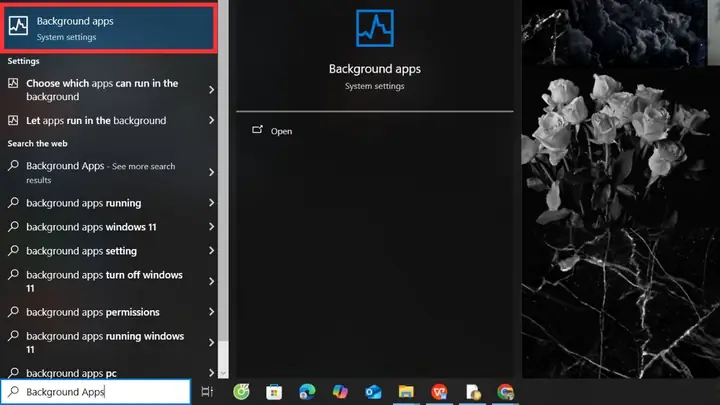Expand arrow for background apps running
This screenshot has height=405, width=720.
click(x=211, y=202)
